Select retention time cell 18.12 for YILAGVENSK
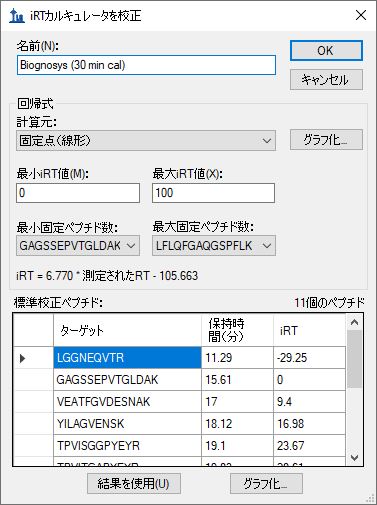This screenshot has width=377, height=505. [x=237, y=424]
